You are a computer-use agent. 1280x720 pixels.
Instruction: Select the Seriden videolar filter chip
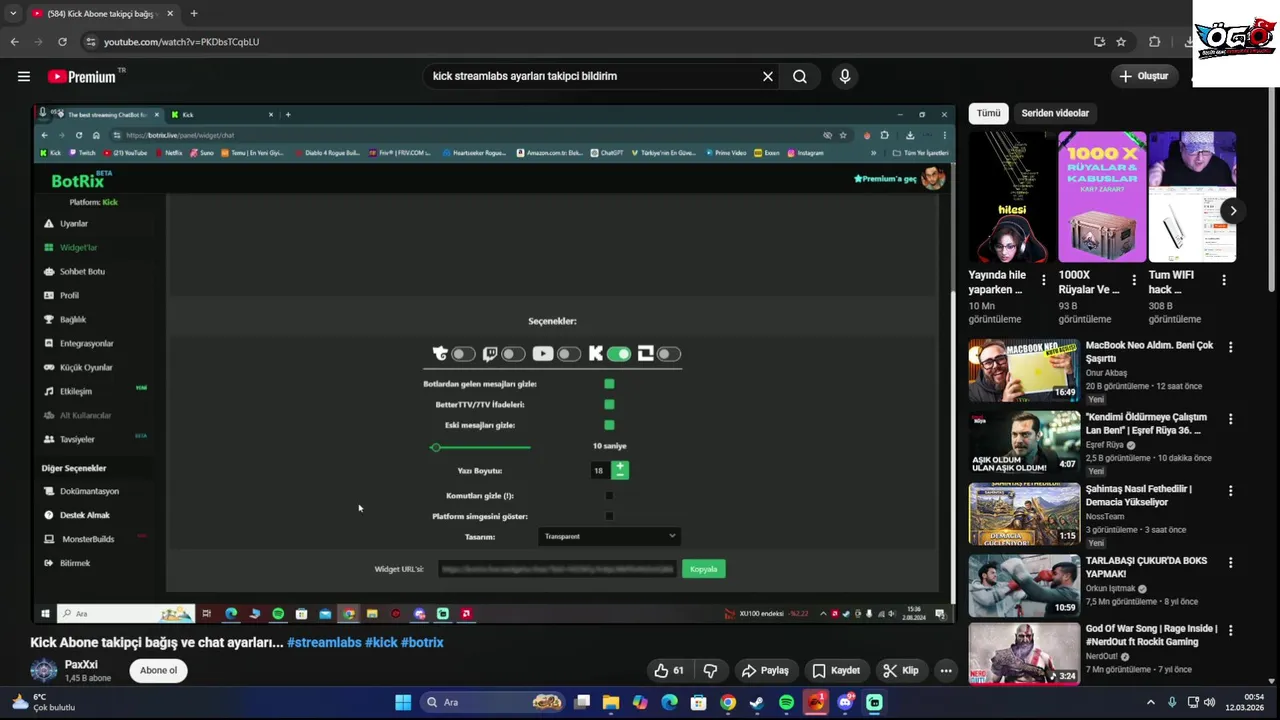pos(1055,113)
